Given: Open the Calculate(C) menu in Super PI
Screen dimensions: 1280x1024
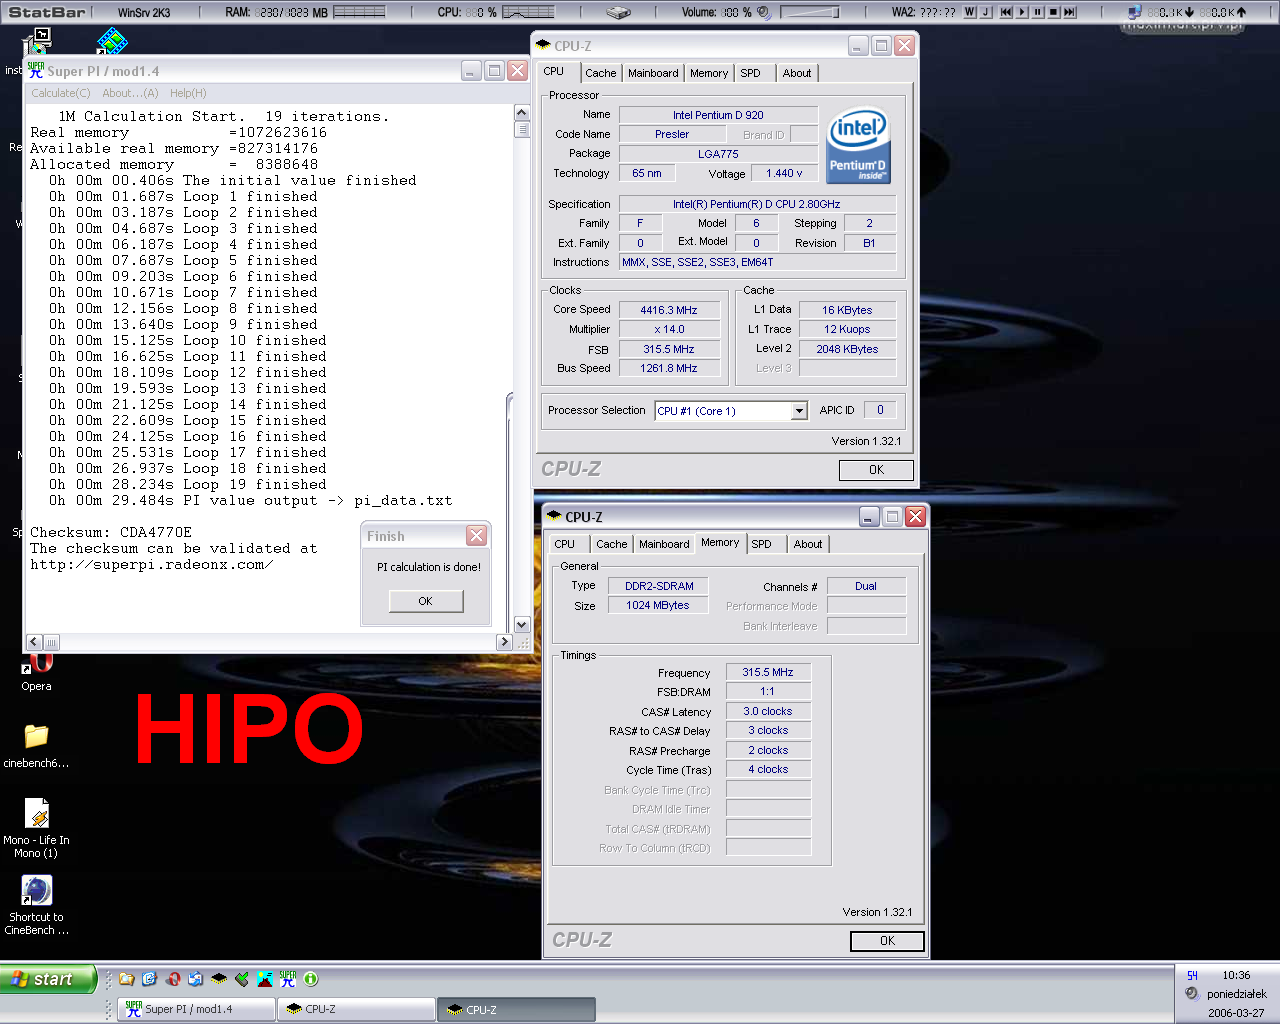Looking at the screenshot, I should (x=60, y=93).
